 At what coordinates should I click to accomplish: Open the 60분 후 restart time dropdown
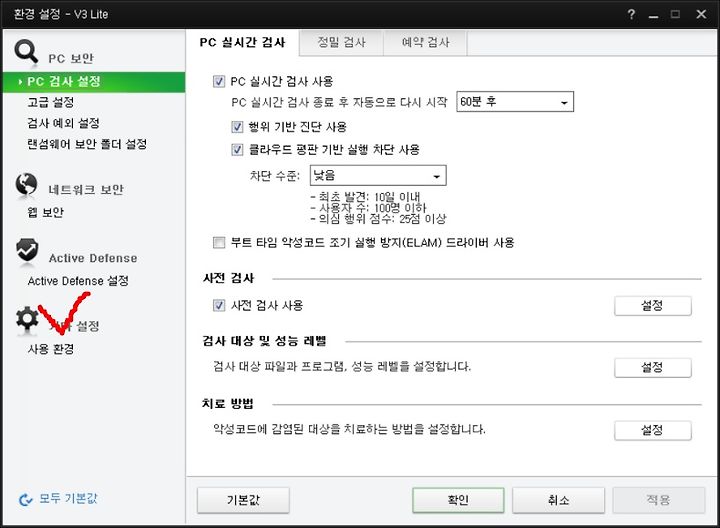point(515,101)
